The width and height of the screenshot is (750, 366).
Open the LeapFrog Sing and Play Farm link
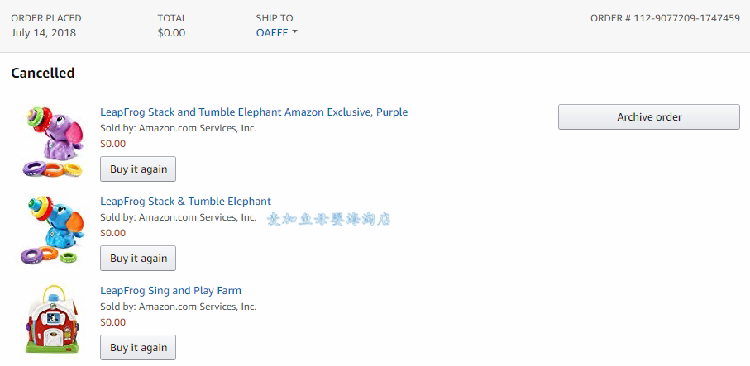click(171, 290)
